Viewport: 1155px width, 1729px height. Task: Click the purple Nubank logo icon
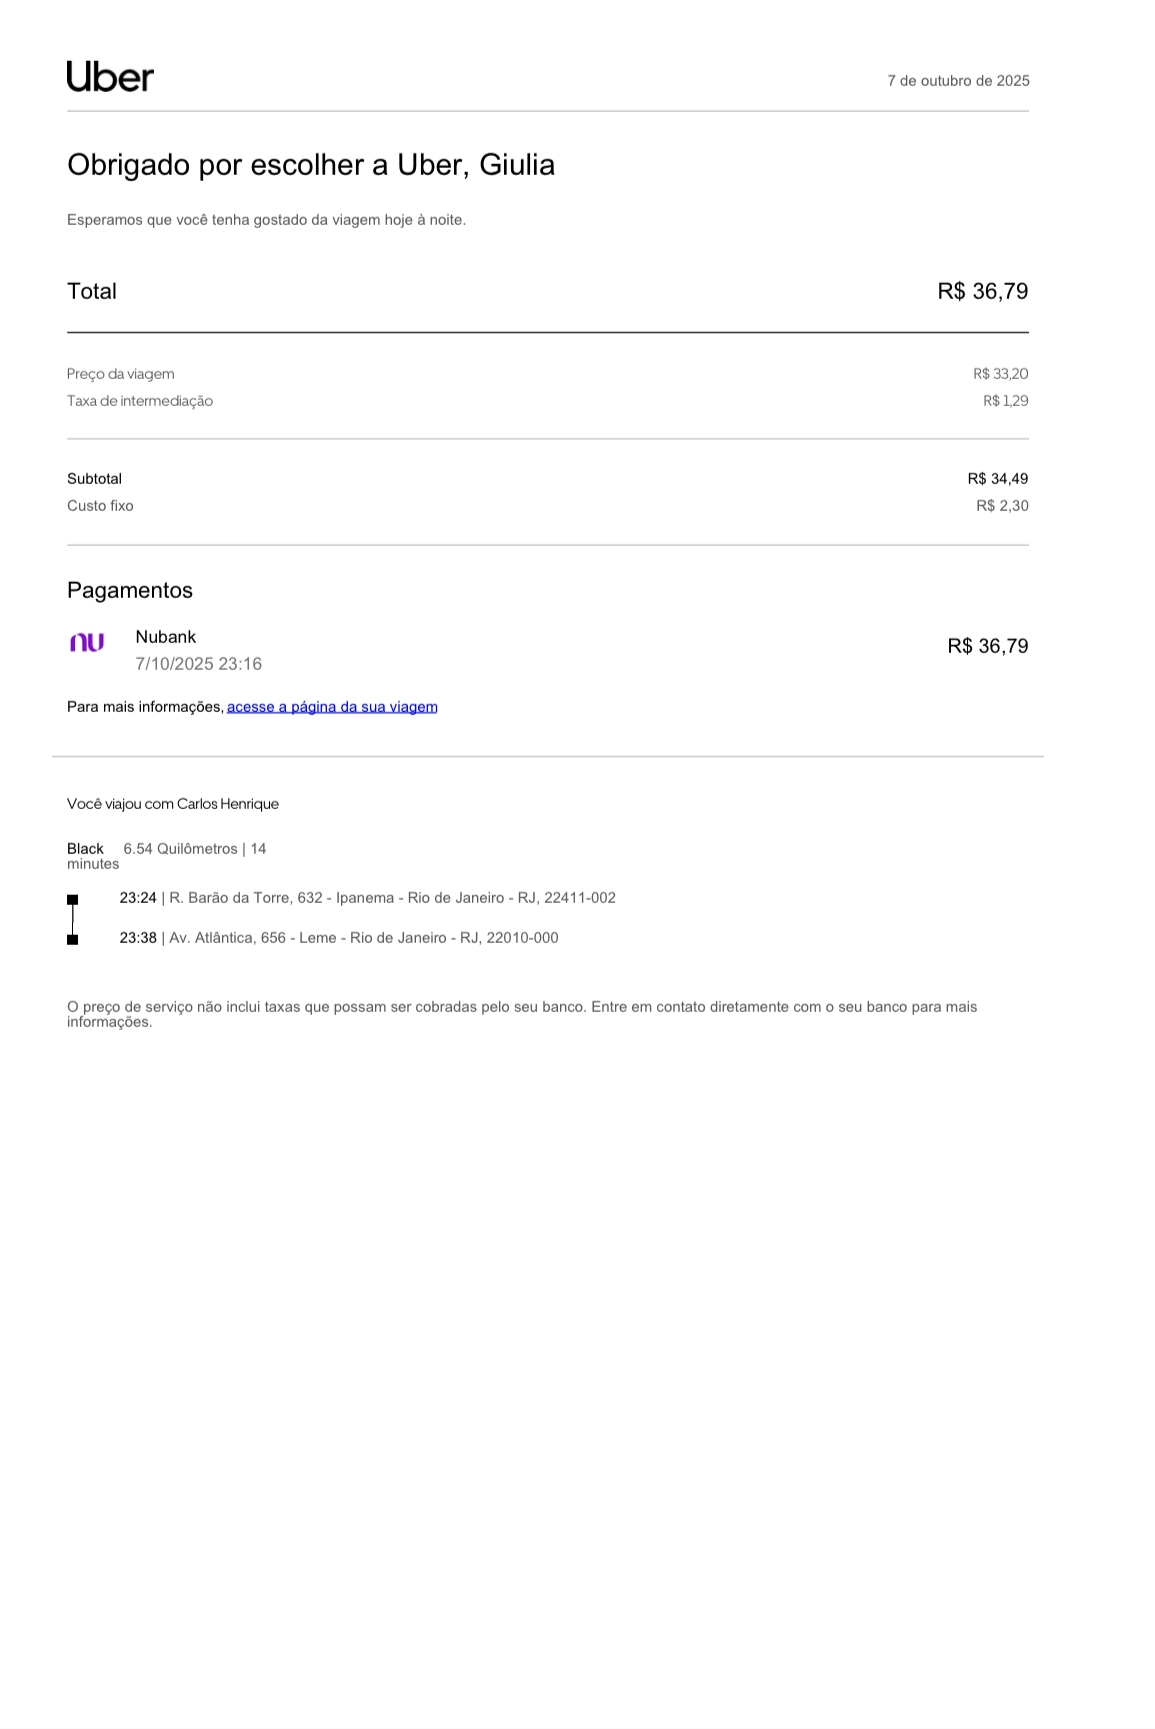pyautogui.click(x=87, y=643)
